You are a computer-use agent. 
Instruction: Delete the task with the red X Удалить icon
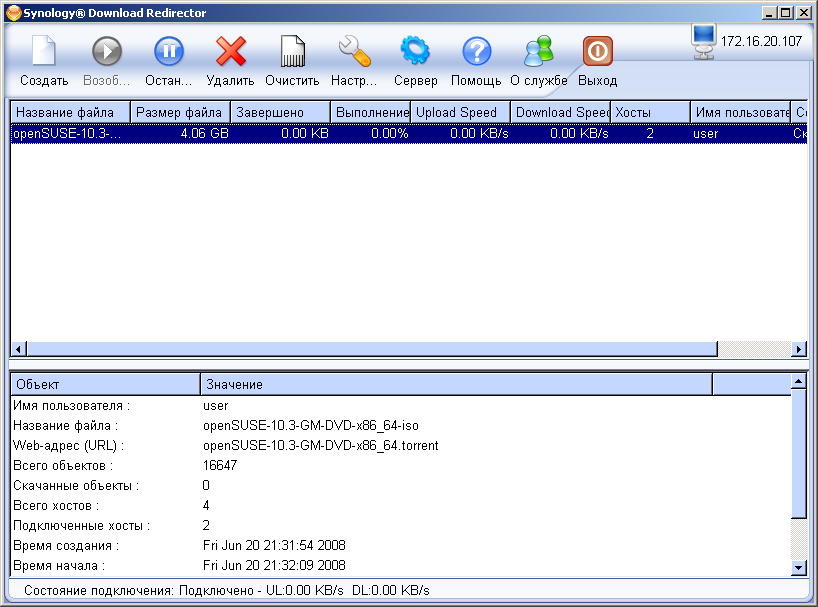(230, 51)
